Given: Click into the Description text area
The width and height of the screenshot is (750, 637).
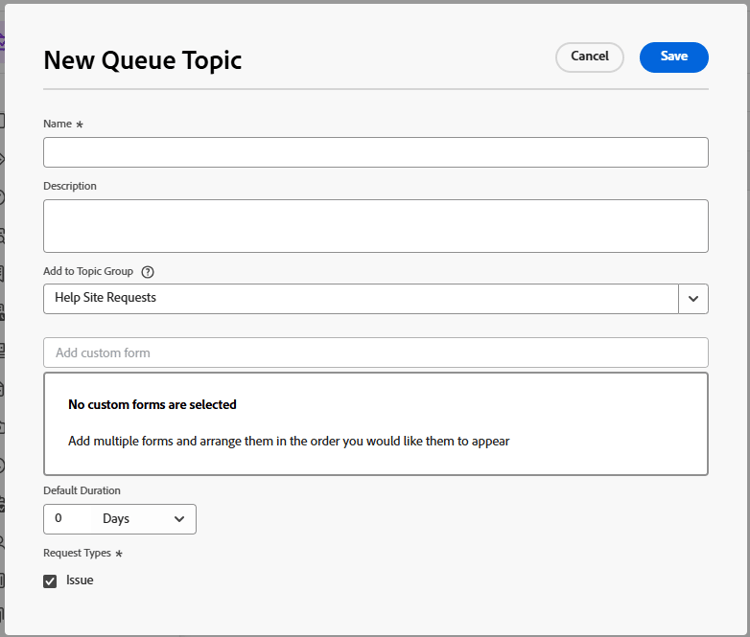Looking at the screenshot, I should (x=375, y=226).
